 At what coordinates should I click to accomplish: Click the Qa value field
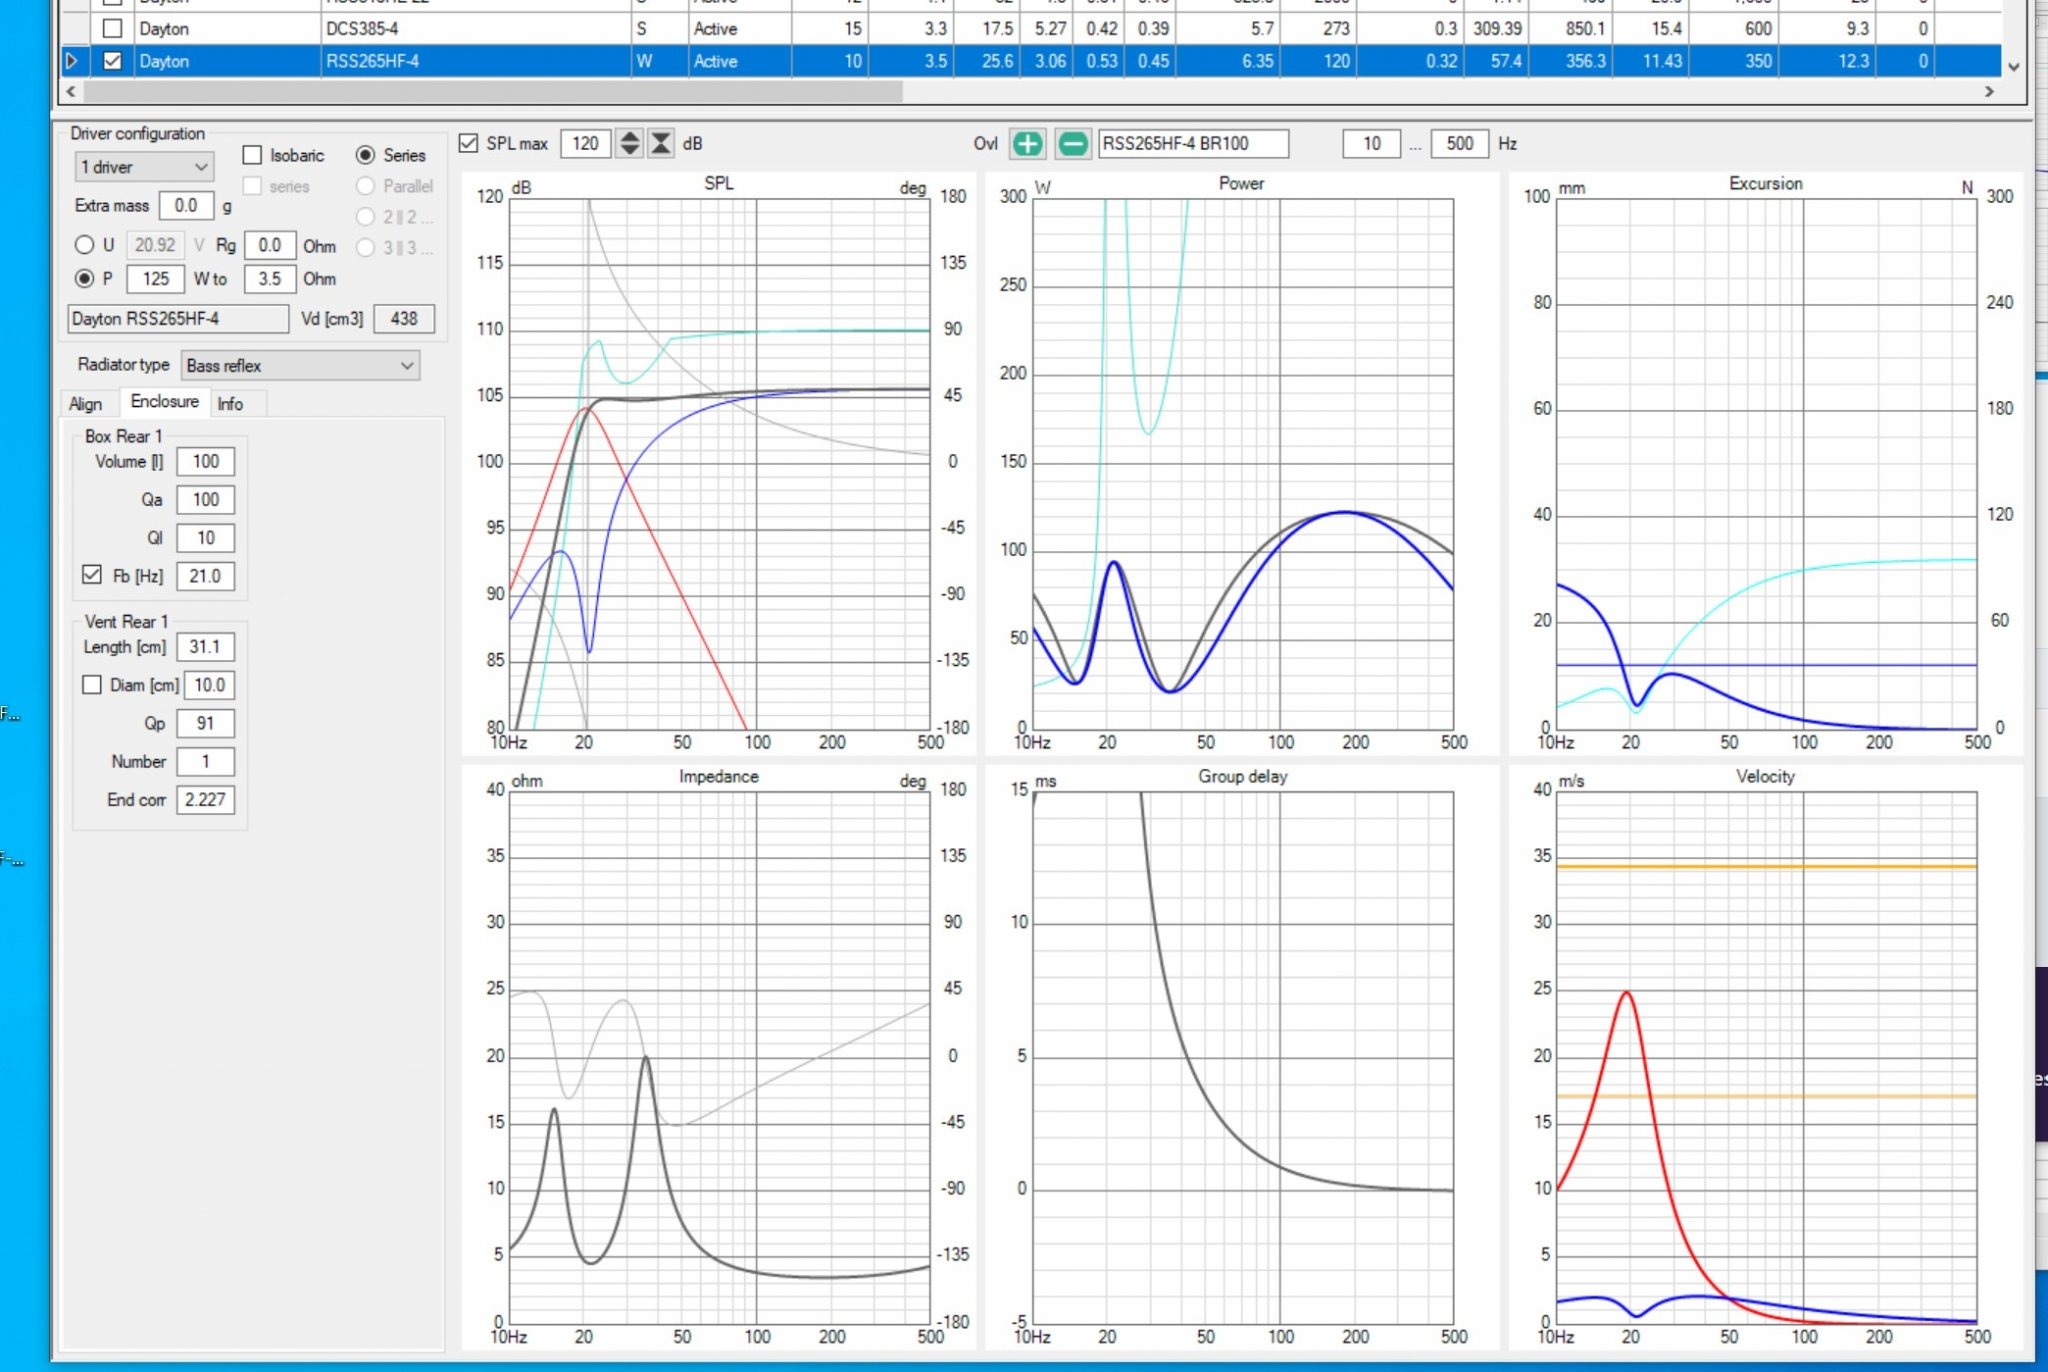(206, 500)
